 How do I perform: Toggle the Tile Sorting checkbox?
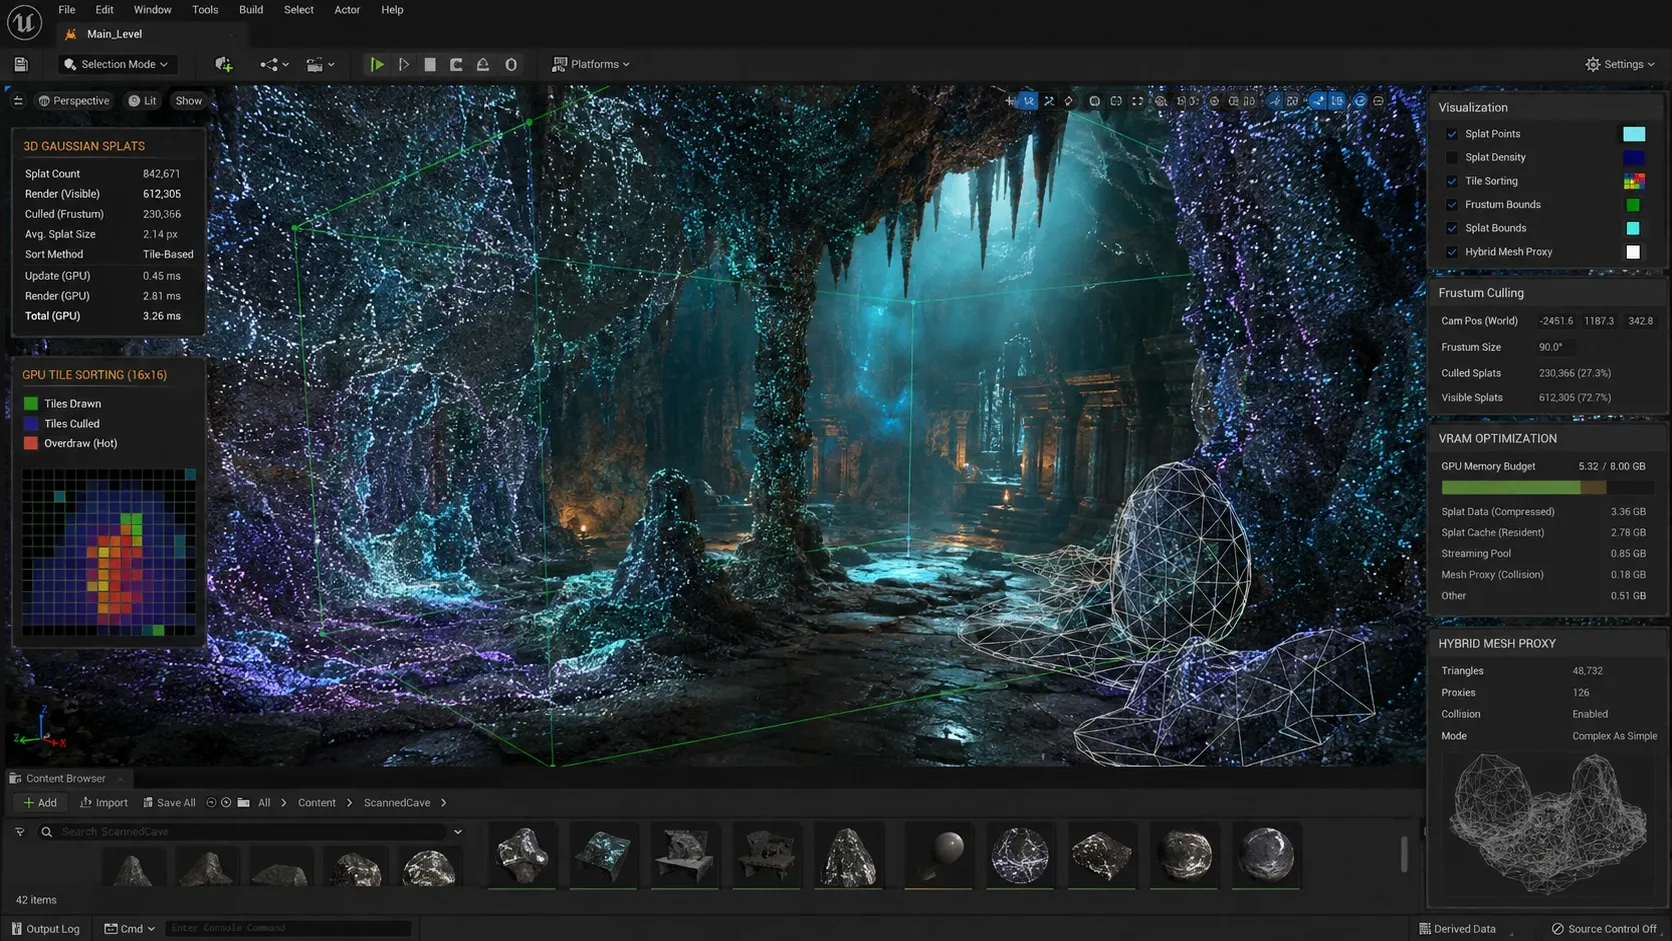click(x=1452, y=181)
